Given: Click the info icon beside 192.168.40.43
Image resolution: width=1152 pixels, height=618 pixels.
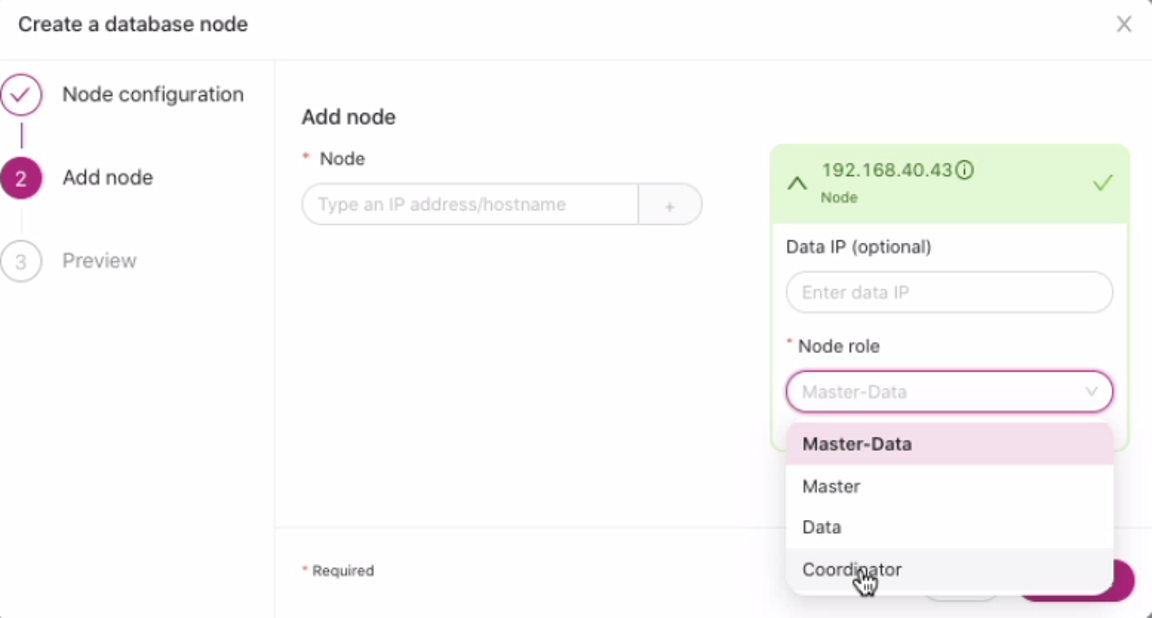Looking at the screenshot, I should 963,170.
